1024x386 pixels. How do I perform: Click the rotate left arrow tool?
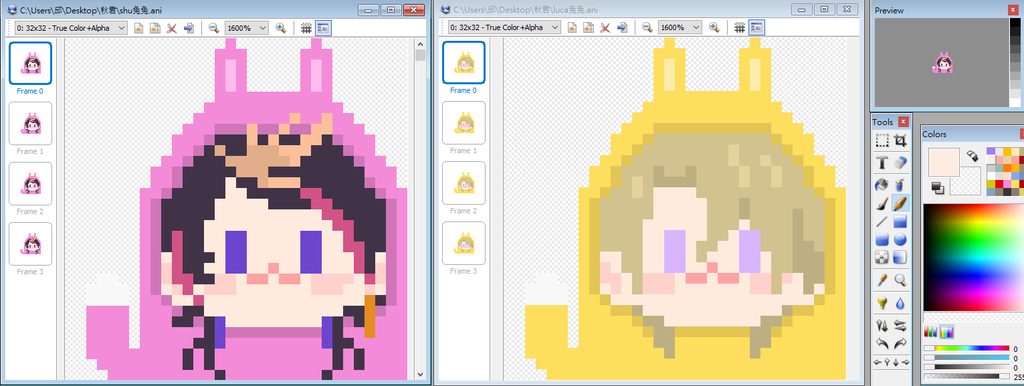(x=882, y=344)
